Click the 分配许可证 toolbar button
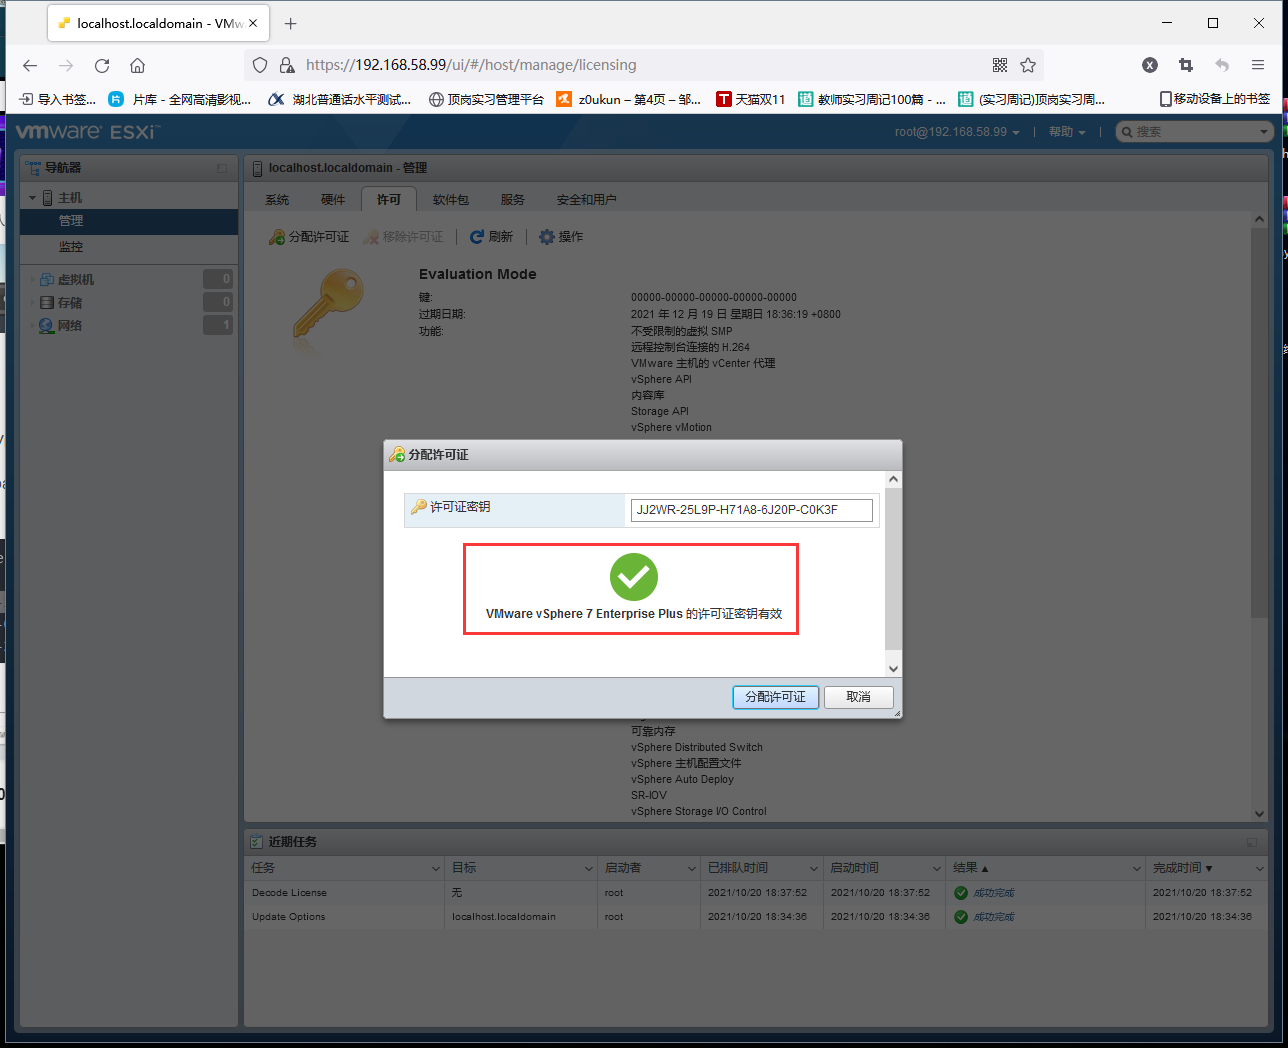This screenshot has width=1288, height=1048. pyautogui.click(x=310, y=237)
